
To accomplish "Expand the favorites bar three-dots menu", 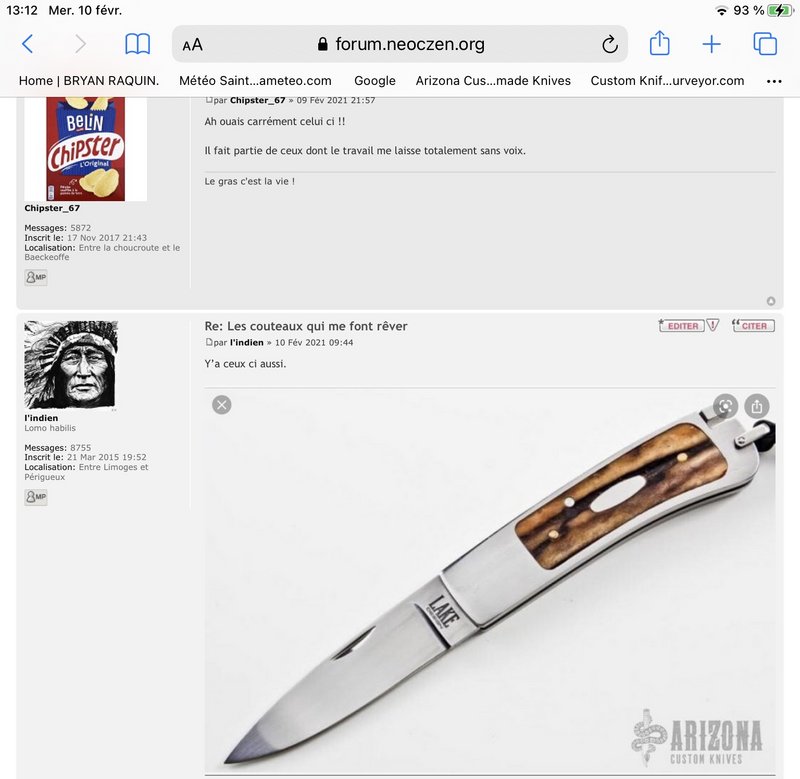I will (774, 81).
